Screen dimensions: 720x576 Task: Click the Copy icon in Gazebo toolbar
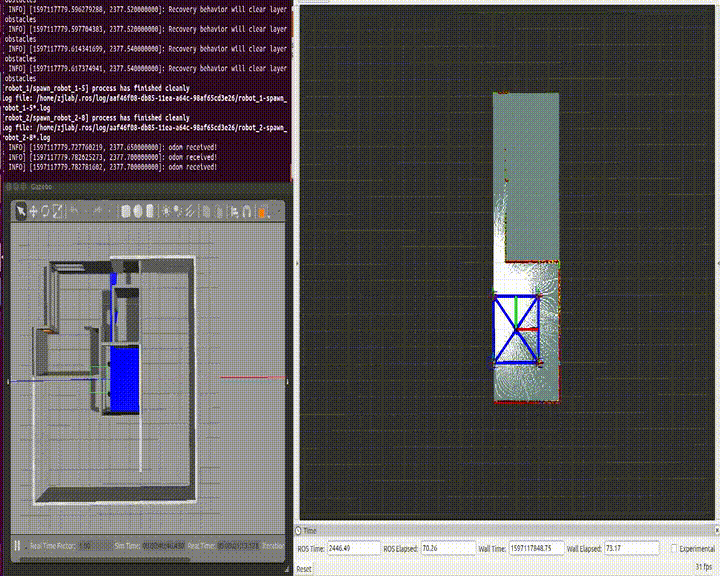(206, 212)
